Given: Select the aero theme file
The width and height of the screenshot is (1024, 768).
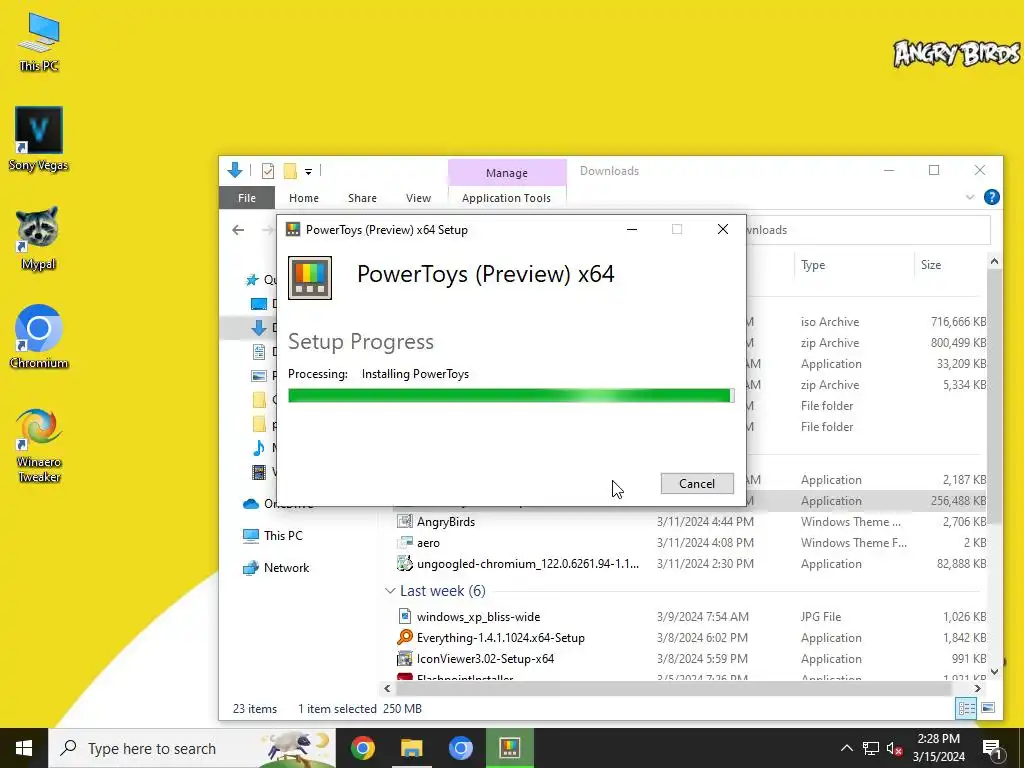Looking at the screenshot, I should click(x=418, y=543).
